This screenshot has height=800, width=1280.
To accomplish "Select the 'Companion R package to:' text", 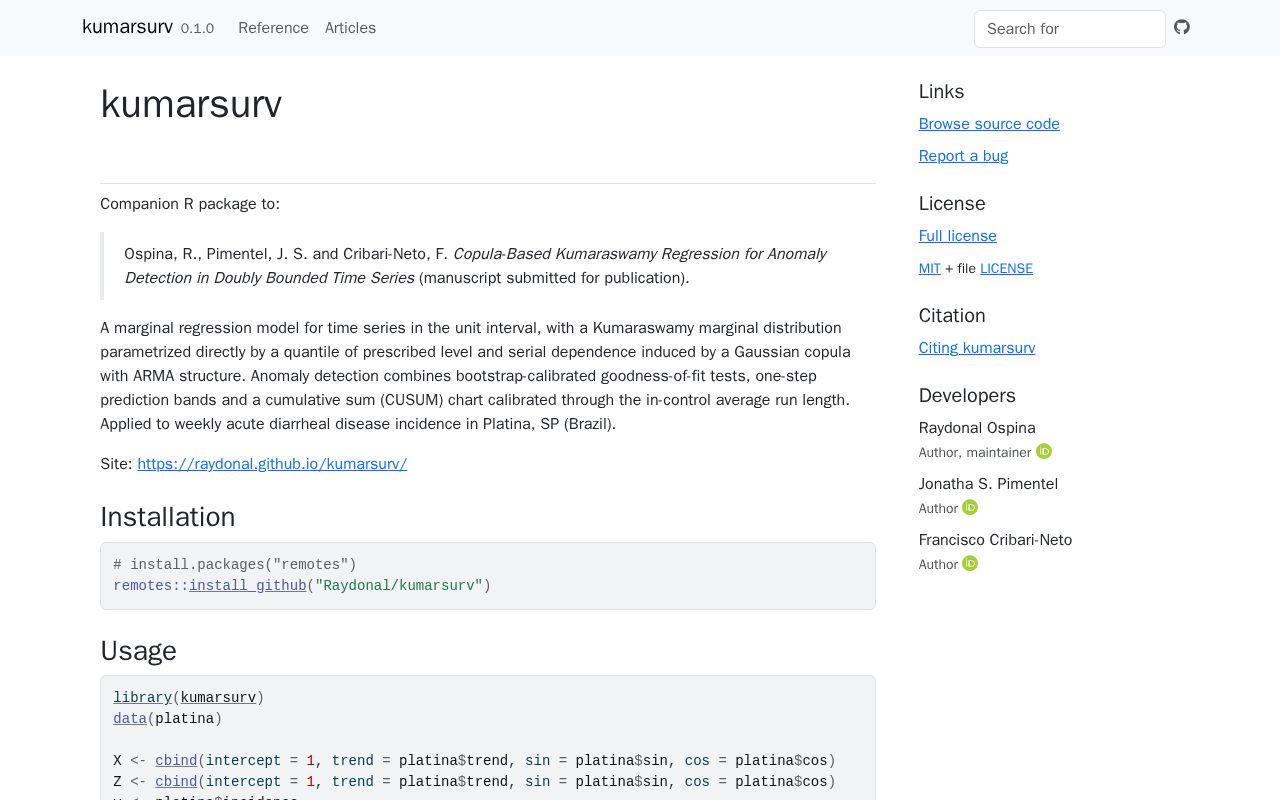I will pos(190,204).
